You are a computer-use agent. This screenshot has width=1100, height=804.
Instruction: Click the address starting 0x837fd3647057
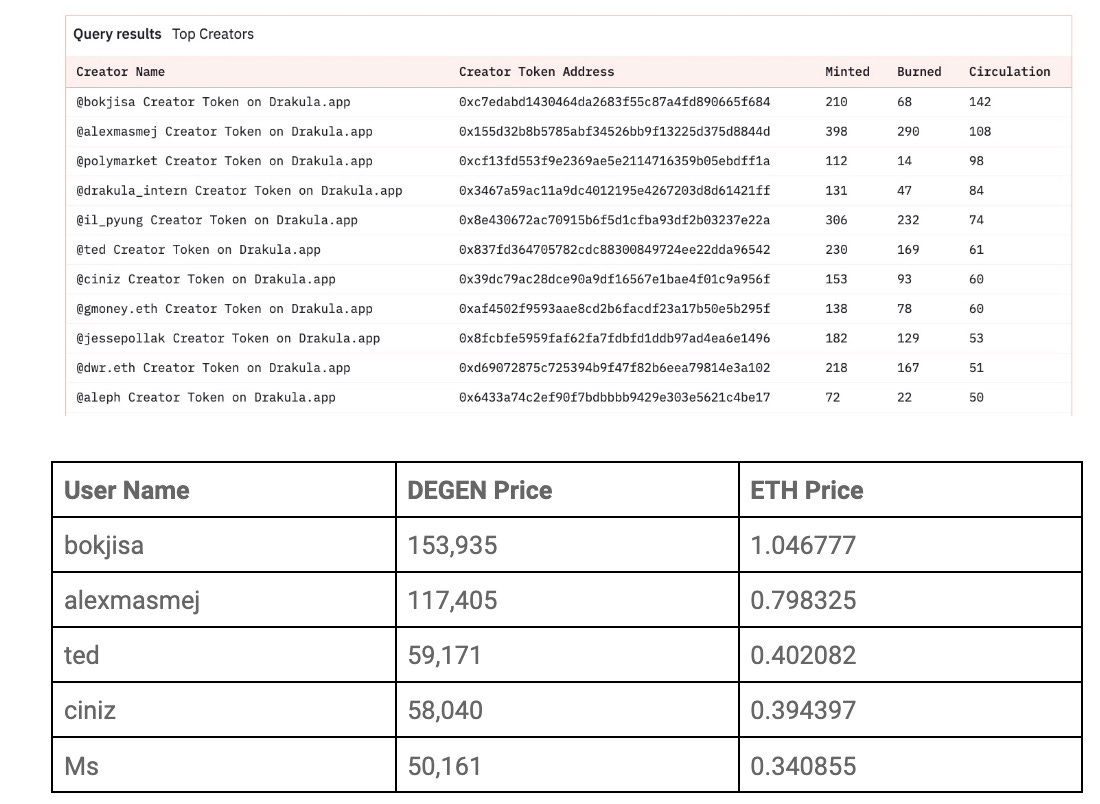(x=615, y=249)
